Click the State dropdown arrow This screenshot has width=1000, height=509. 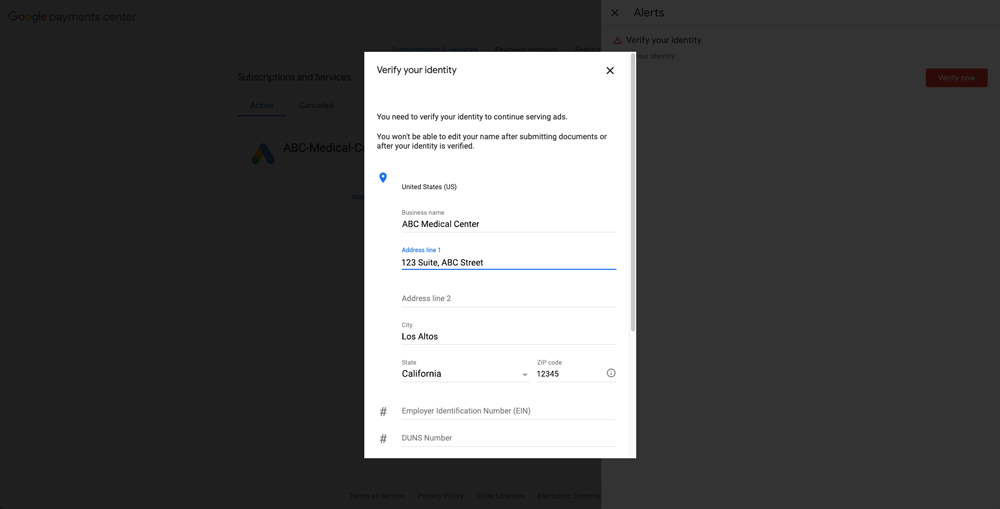pos(525,374)
